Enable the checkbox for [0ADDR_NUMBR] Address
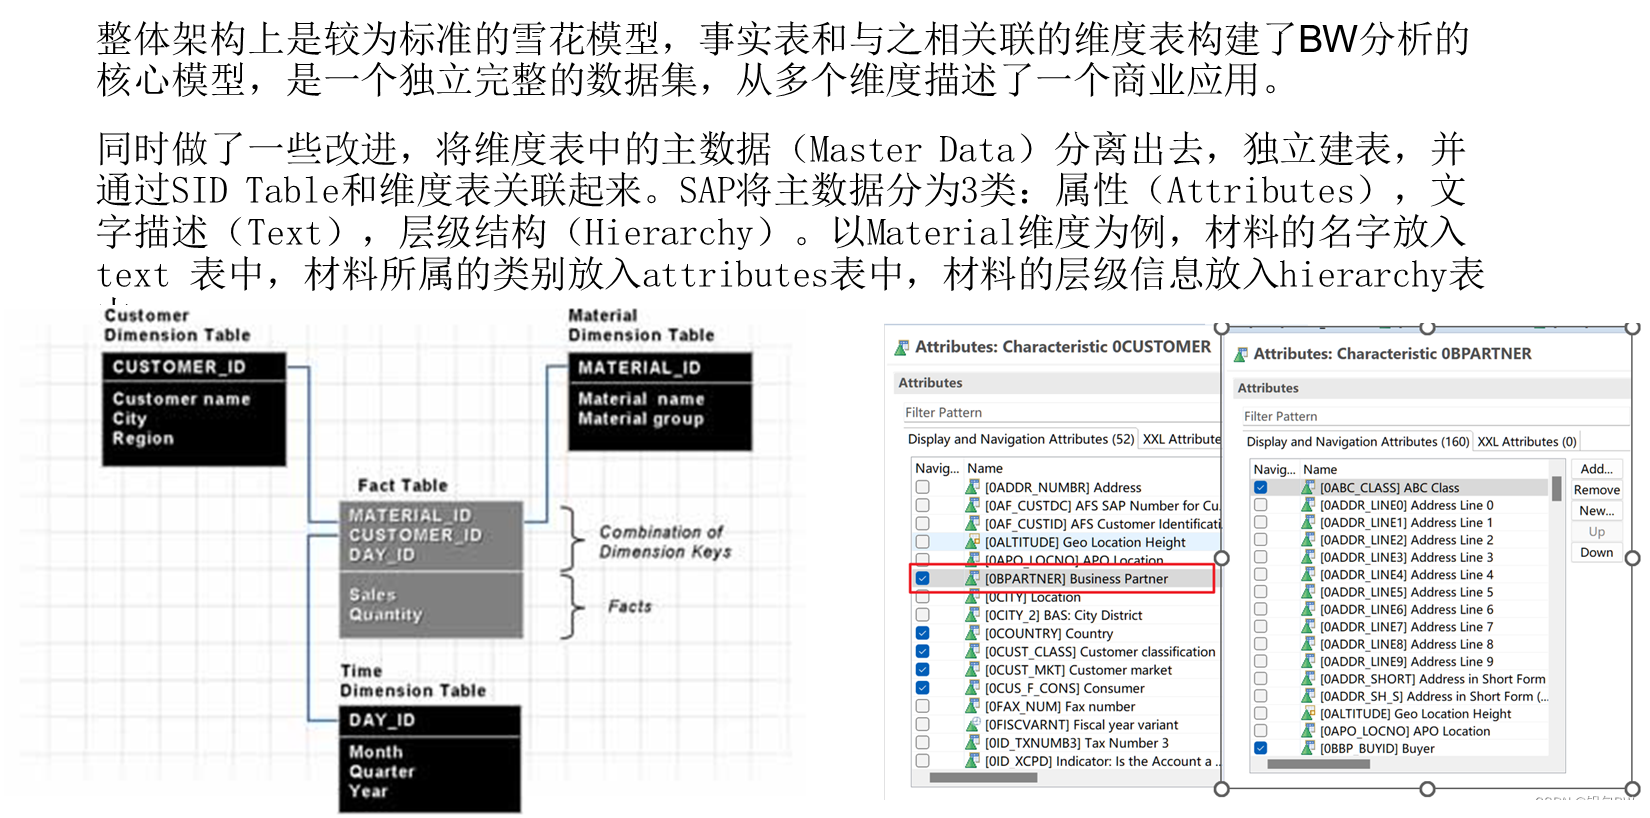 coord(922,487)
